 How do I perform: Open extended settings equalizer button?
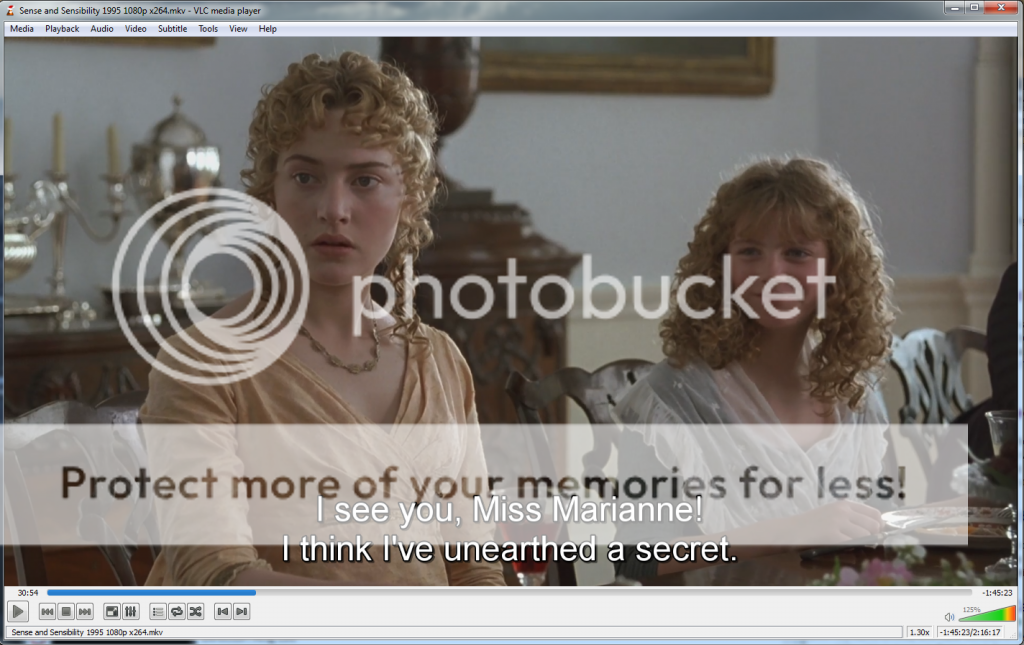click(131, 612)
